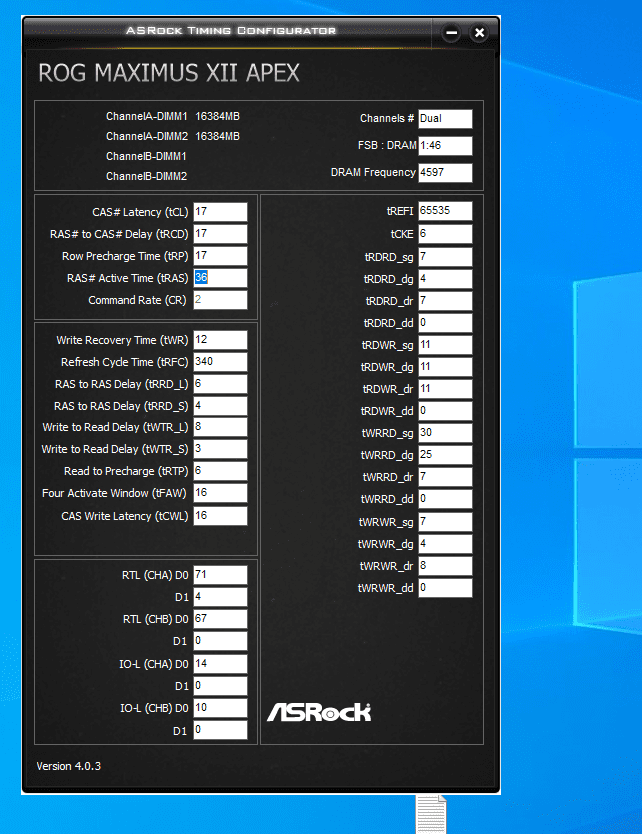Click the document file icon on desktop
Image resolution: width=642 pixels, height=834 pixels.
coord(431,814)
